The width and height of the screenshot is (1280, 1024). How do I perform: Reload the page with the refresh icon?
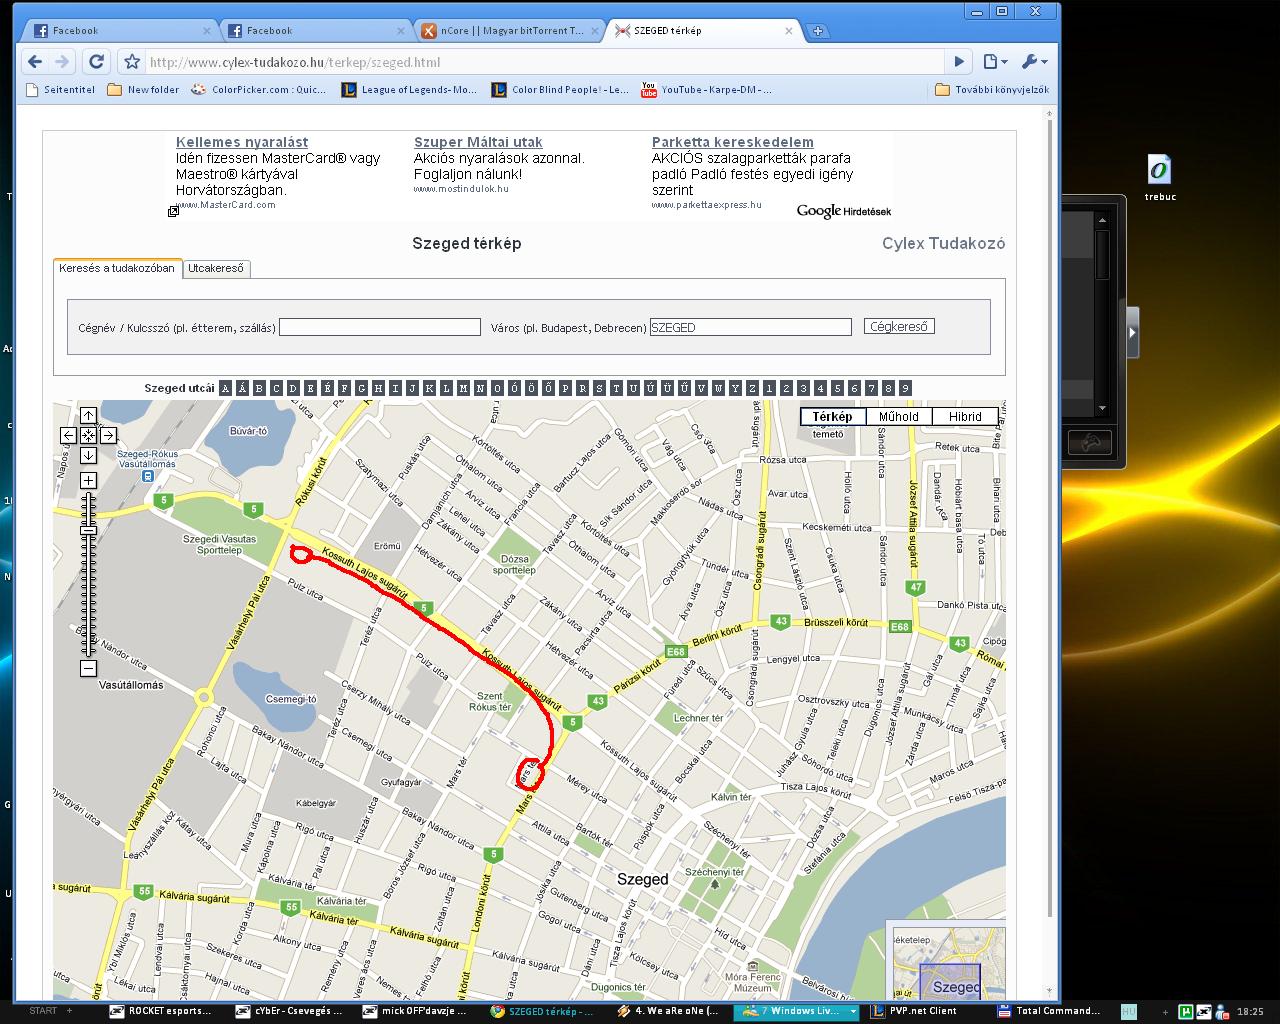click(x=96, y=62)
